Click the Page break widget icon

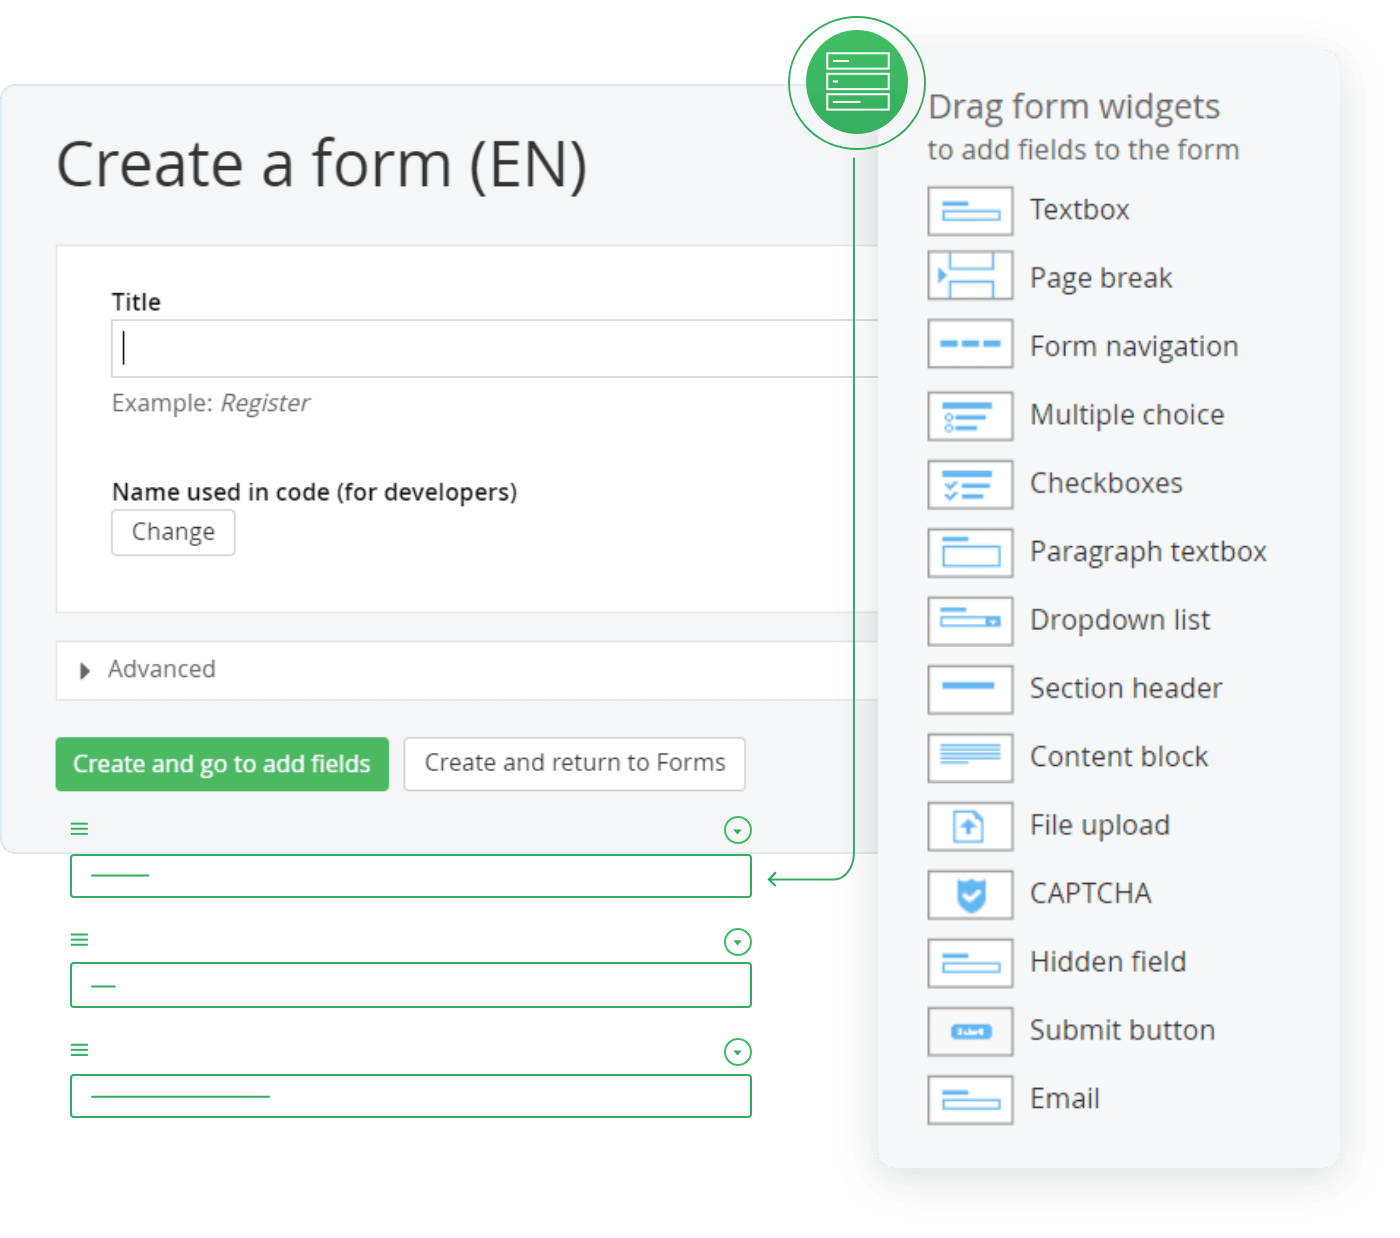970,276
